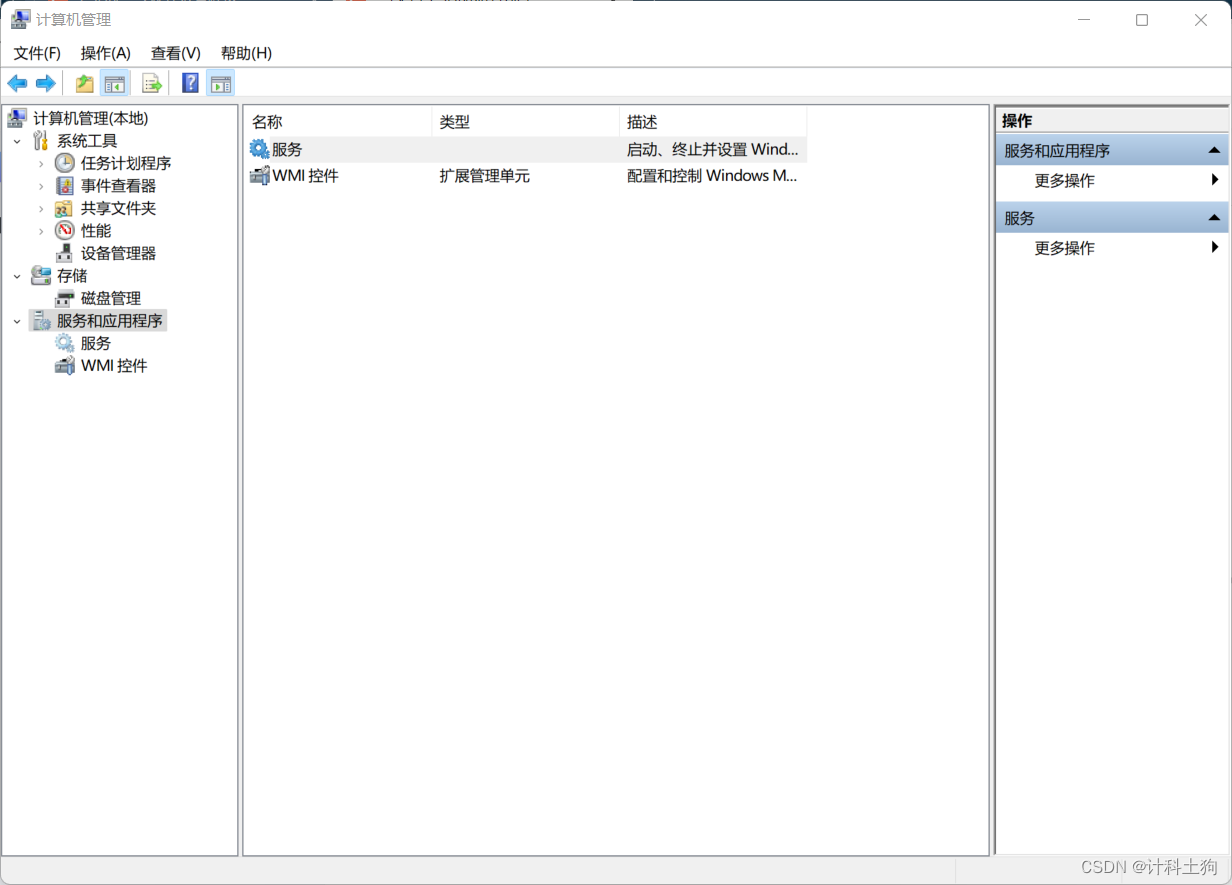The image size is (1232, 885).
Task: Click description 启动、终止并设置 Wind...
Action: [x=713, y=149]
